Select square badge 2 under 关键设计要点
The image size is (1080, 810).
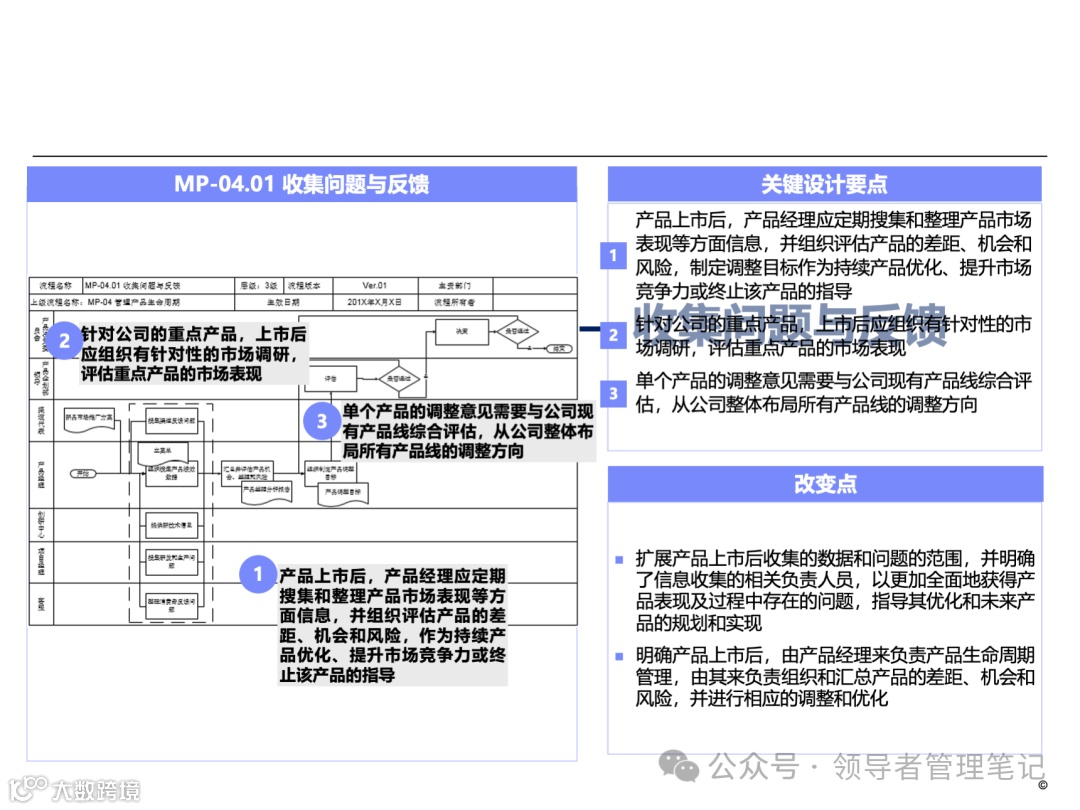click(613, 335)
